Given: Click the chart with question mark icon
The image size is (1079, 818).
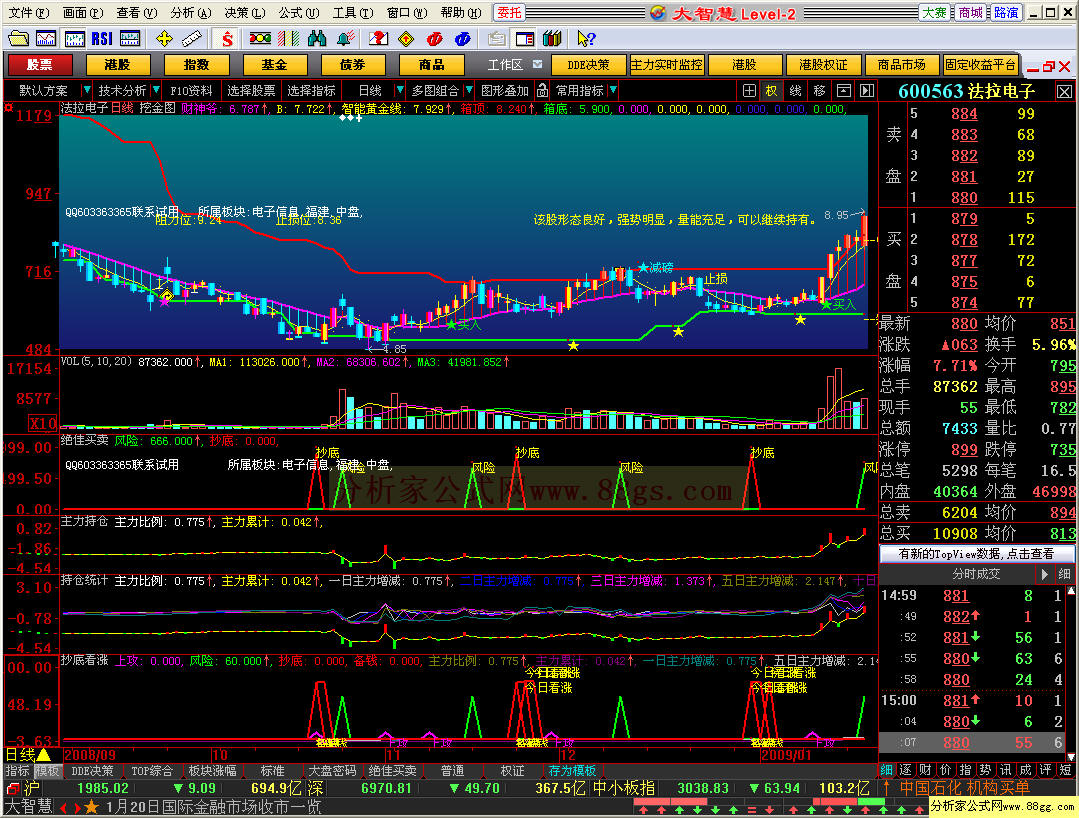Looking at the screenshot, I should [x=378, y=39].
